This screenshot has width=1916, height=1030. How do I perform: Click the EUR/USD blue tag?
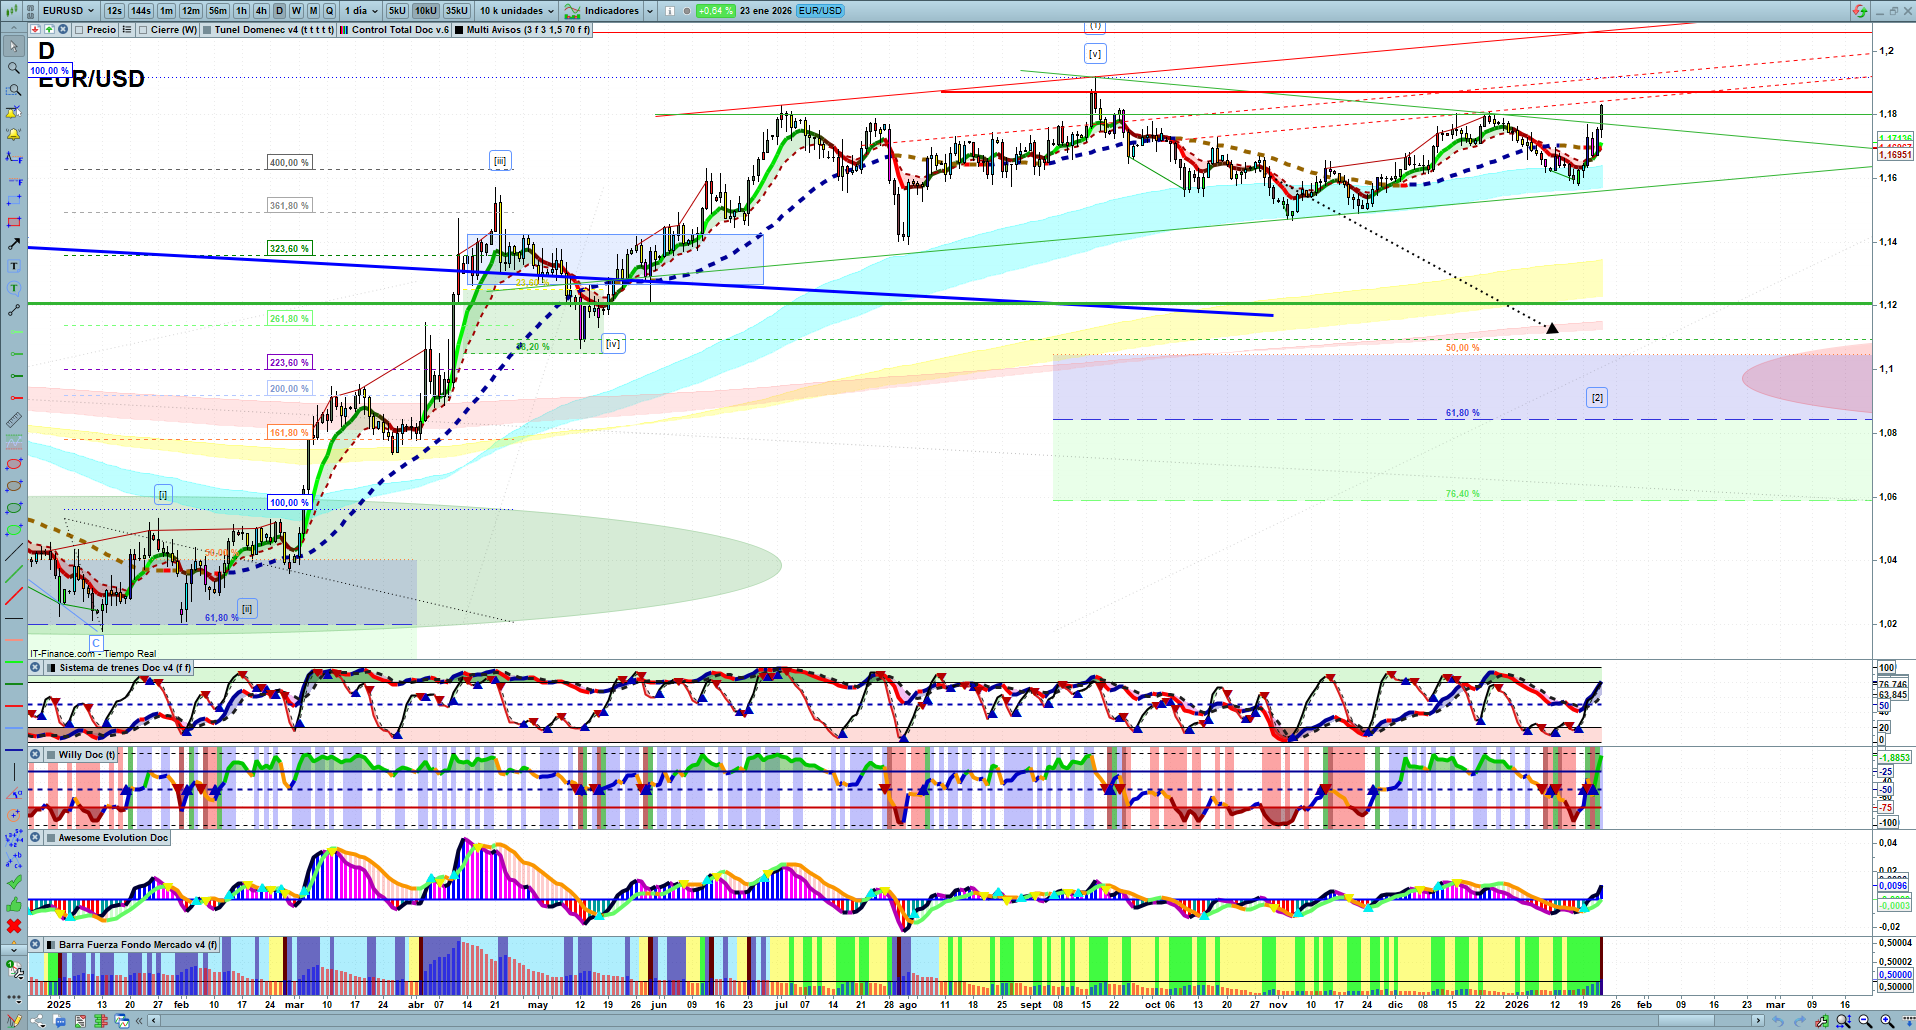tap(821, 11)
